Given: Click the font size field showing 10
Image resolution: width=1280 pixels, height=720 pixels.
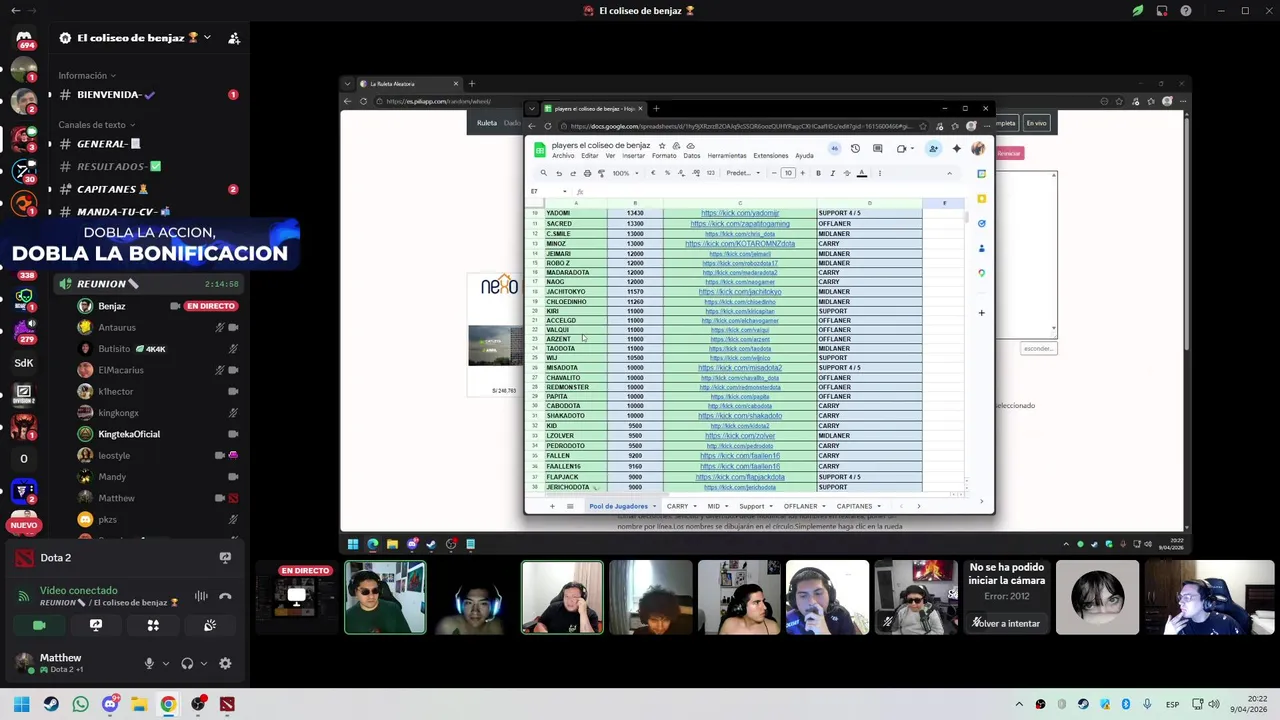Looking at the screenshot, I should tap(788, 173).
